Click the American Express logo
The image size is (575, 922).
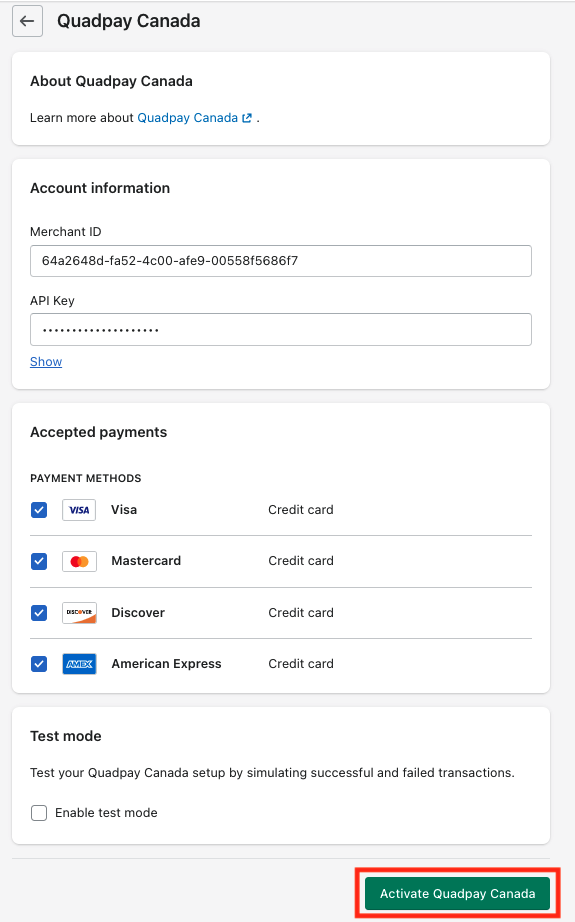pyautogui.click(x=79, y=664)
